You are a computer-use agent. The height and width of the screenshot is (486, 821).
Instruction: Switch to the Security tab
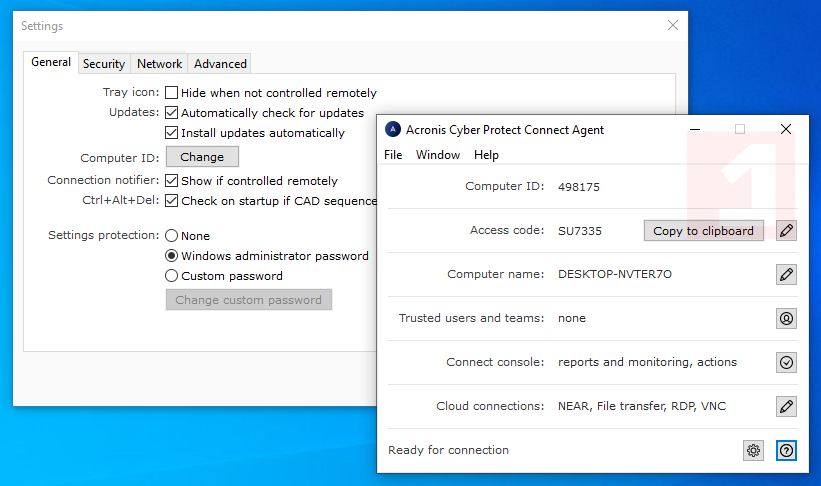[104, 64]
